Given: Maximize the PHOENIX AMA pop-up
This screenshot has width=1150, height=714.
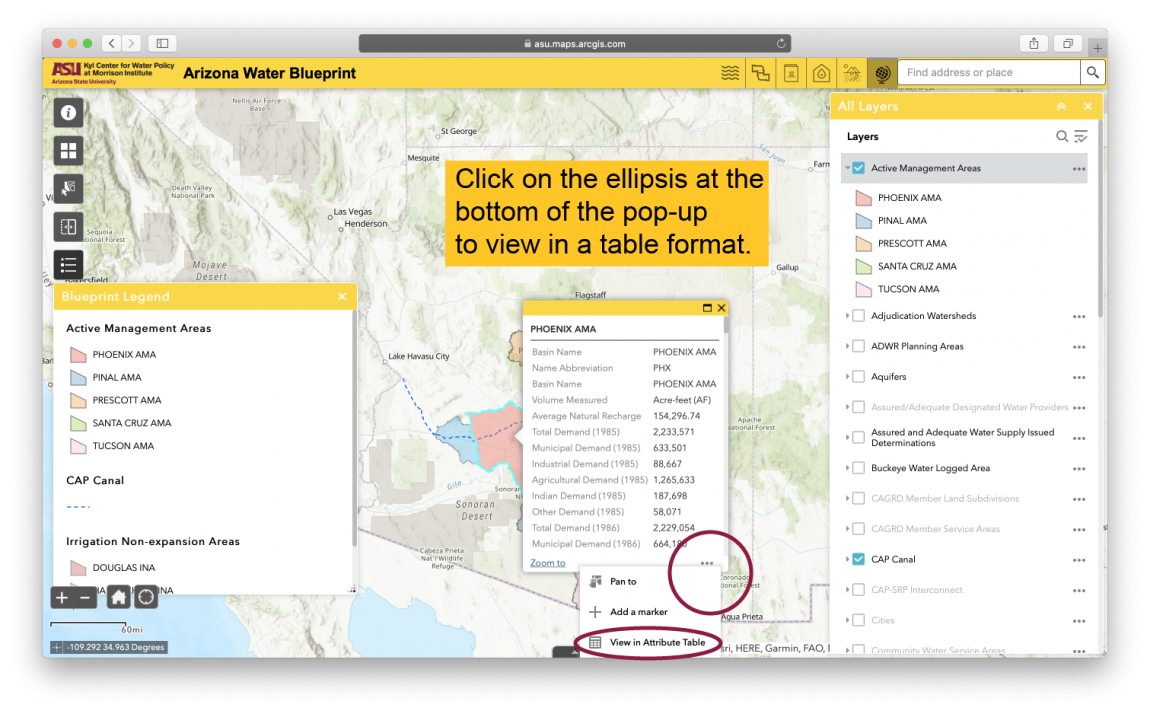Looking at the screenshot, I should pos(707,308).
